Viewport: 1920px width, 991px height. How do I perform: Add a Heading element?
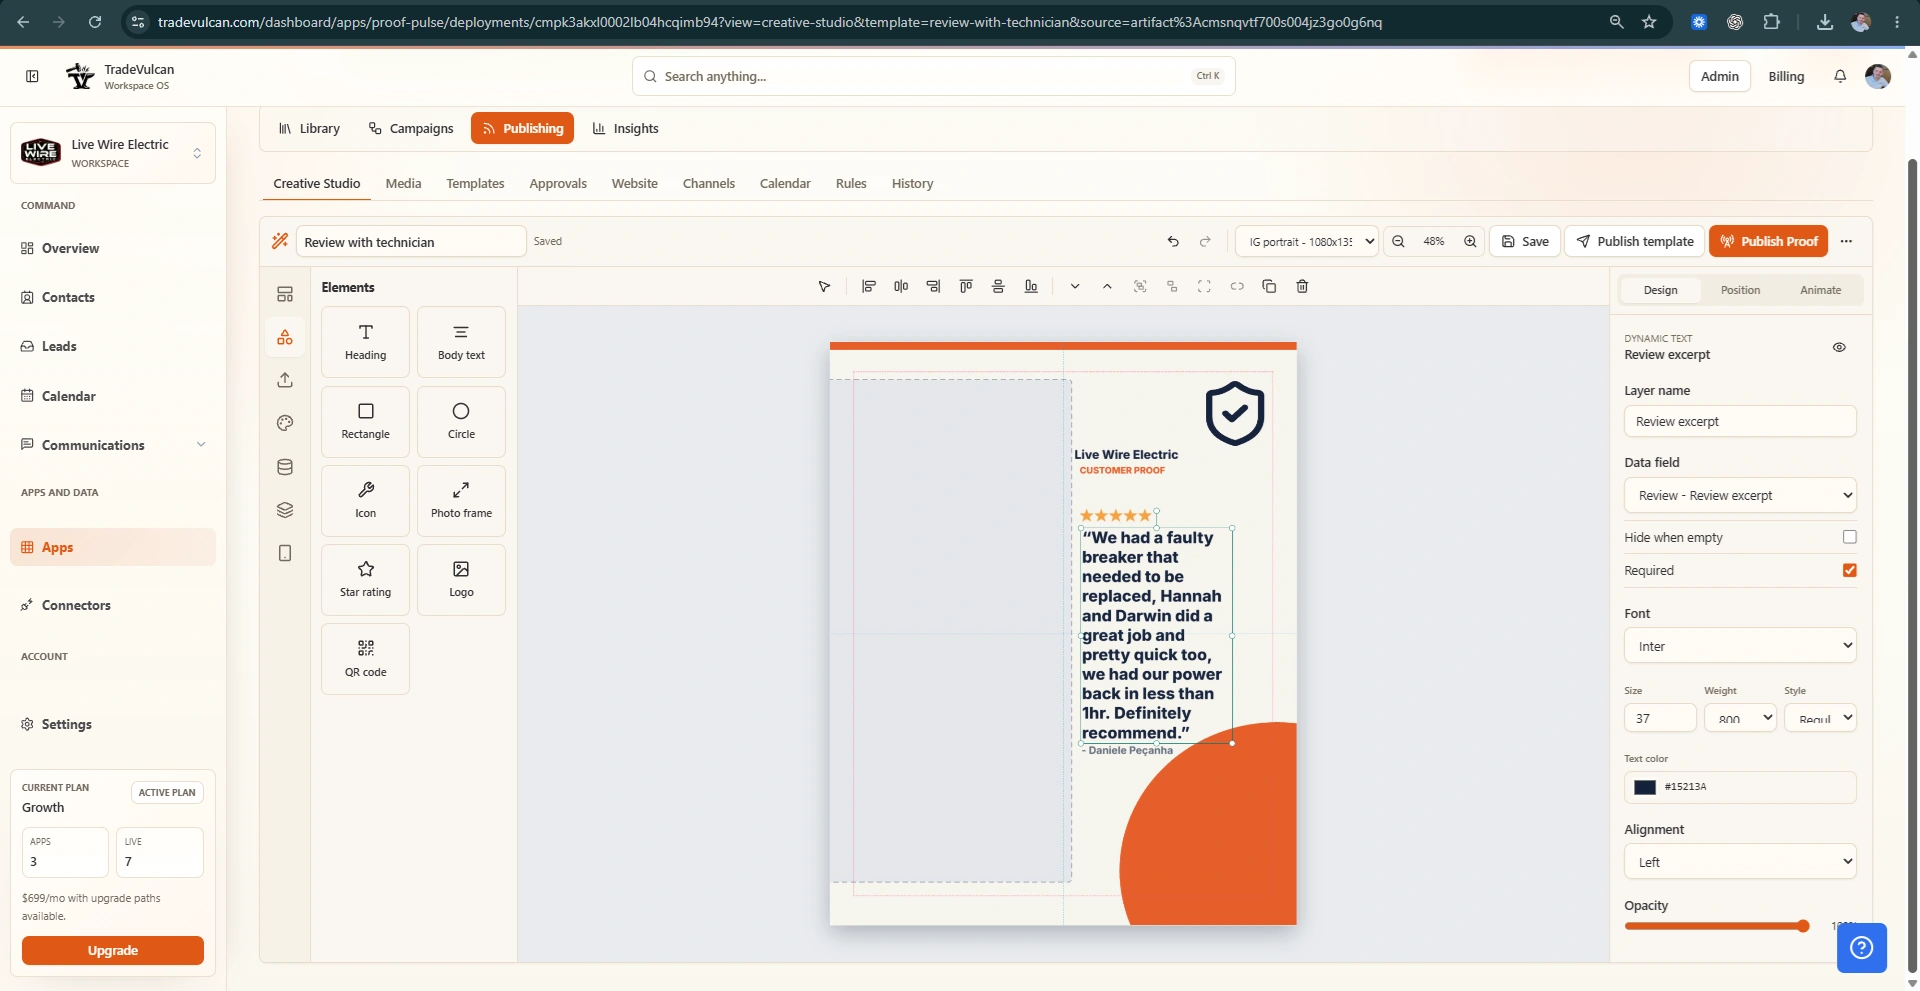(365, 342)
